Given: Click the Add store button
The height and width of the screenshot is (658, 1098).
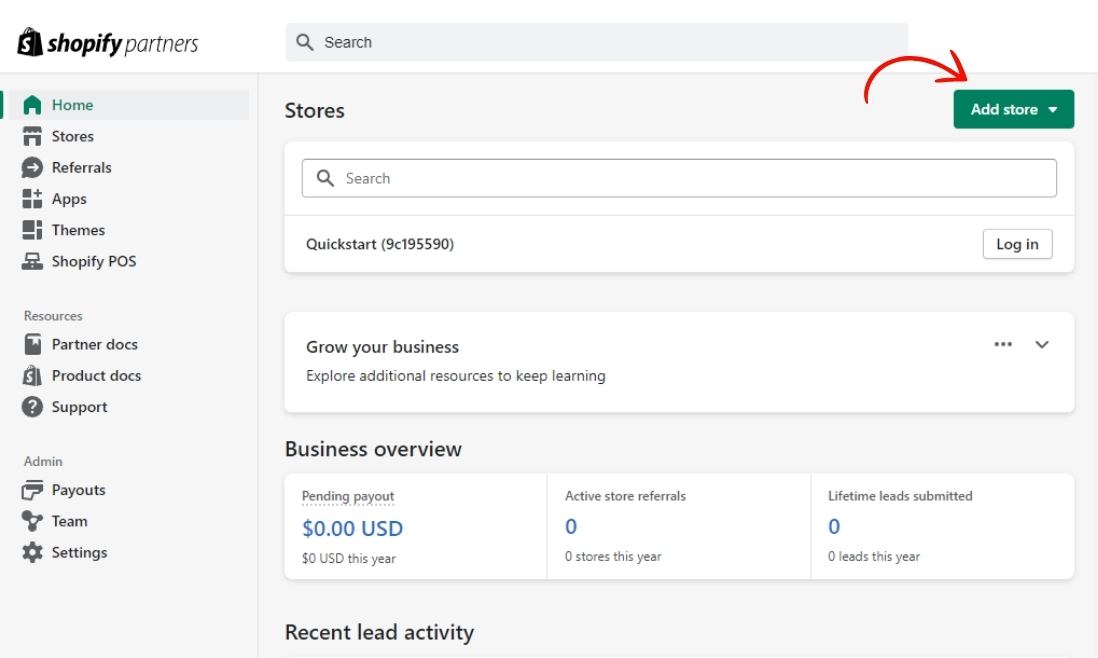Looking at the screenshot, I should pyautogui.click(x=1013, y=109).
